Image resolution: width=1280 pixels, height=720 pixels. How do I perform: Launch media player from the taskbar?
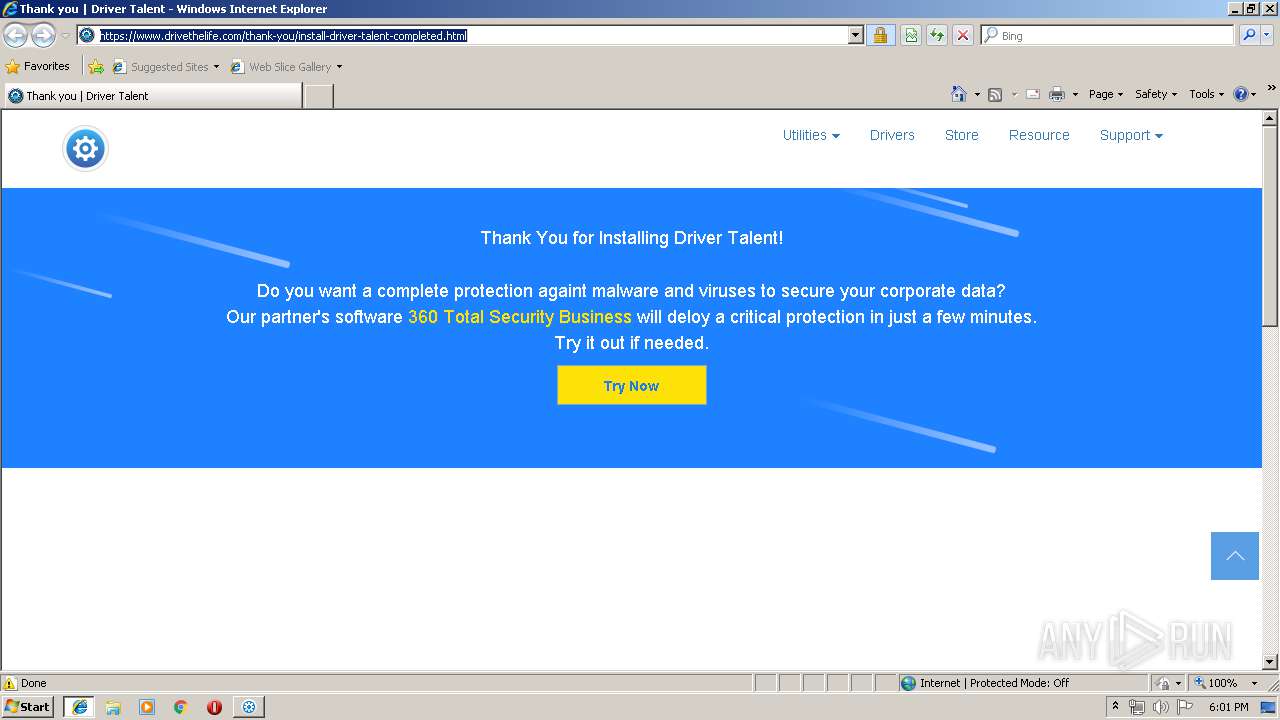[147, 707]
